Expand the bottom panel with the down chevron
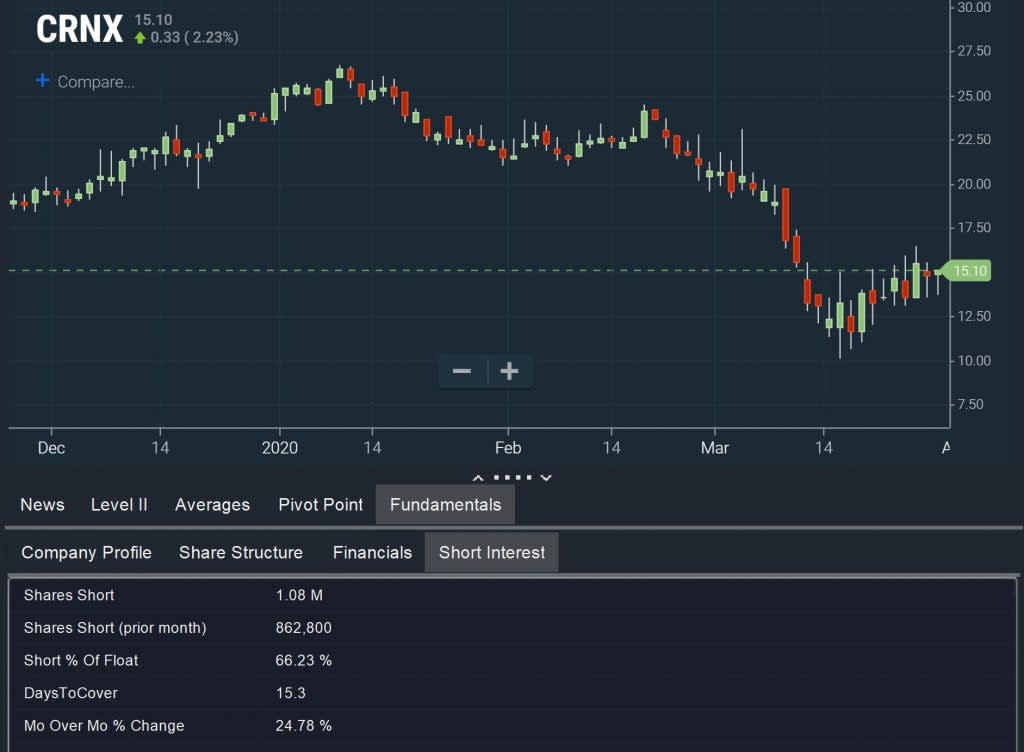 (545, 477)
